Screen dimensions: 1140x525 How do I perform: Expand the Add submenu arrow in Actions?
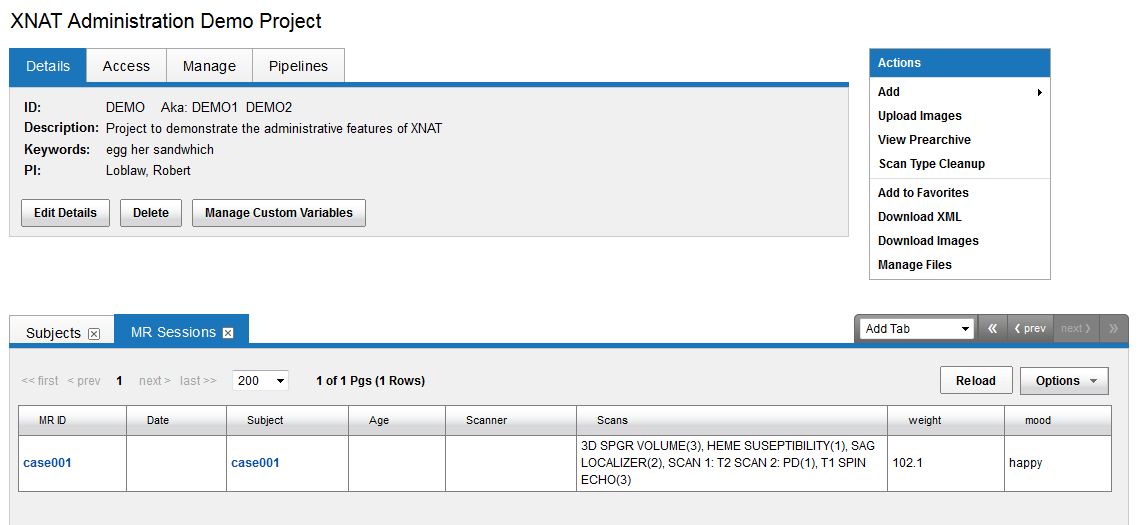1040,92
